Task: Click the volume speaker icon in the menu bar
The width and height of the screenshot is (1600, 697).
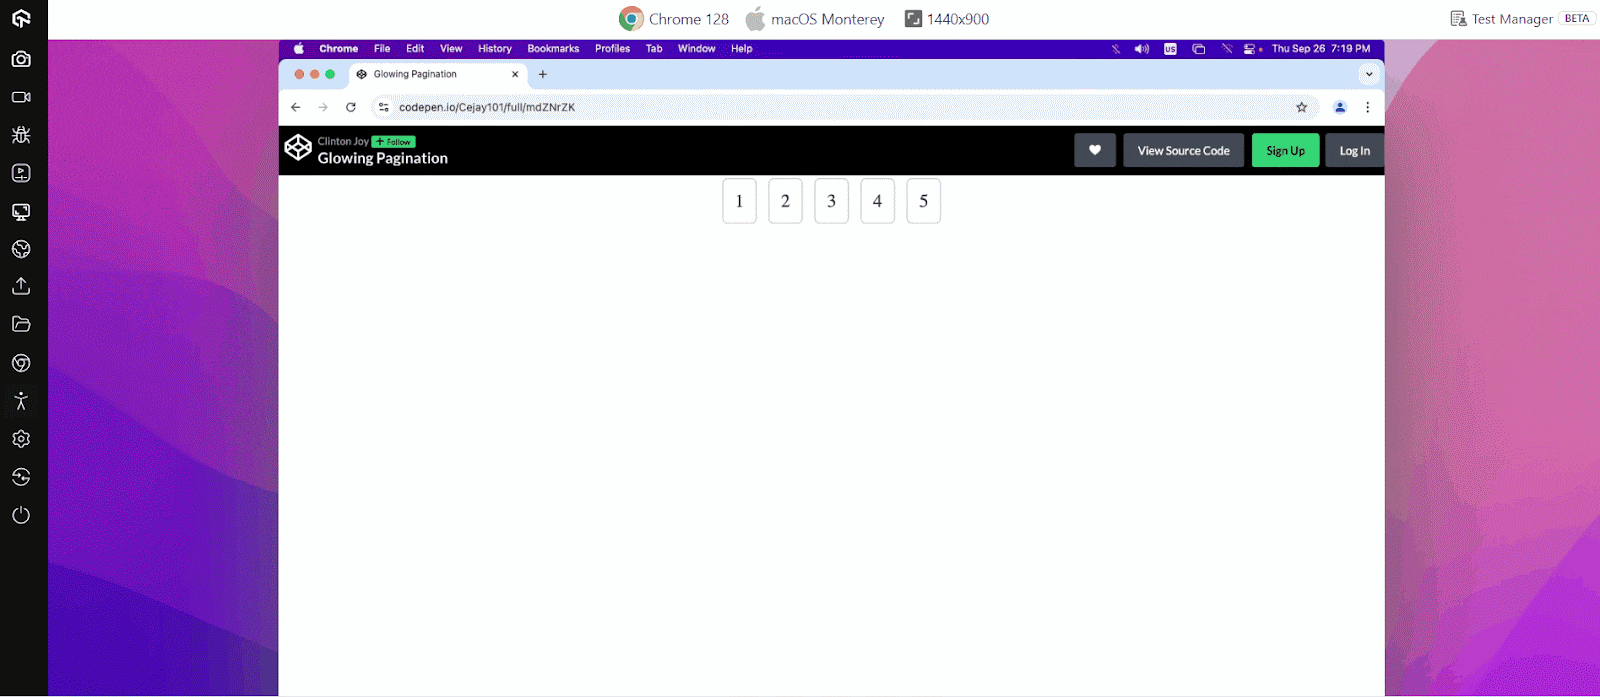Action: (1141, 48)
